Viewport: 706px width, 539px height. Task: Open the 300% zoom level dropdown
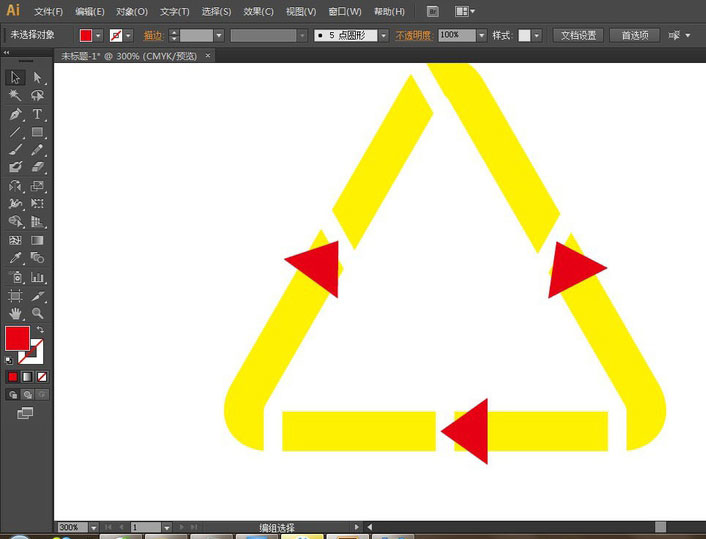(x=94, y=527)
